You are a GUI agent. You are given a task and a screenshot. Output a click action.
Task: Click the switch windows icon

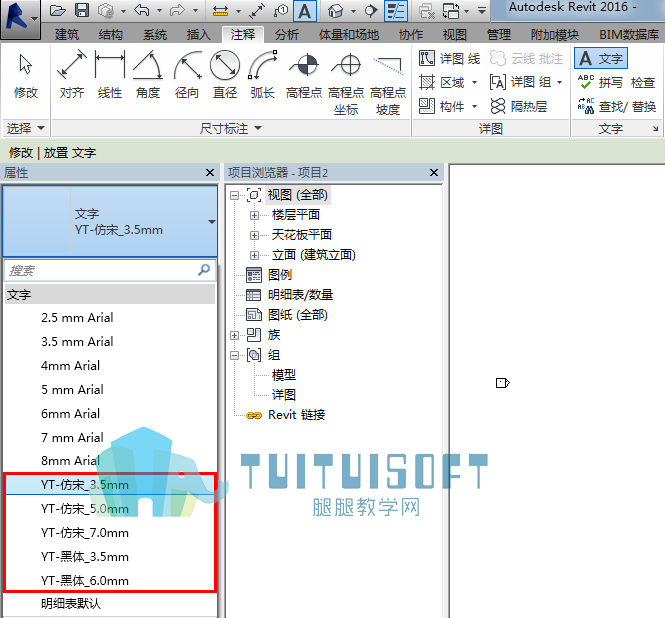pos(450,11)
